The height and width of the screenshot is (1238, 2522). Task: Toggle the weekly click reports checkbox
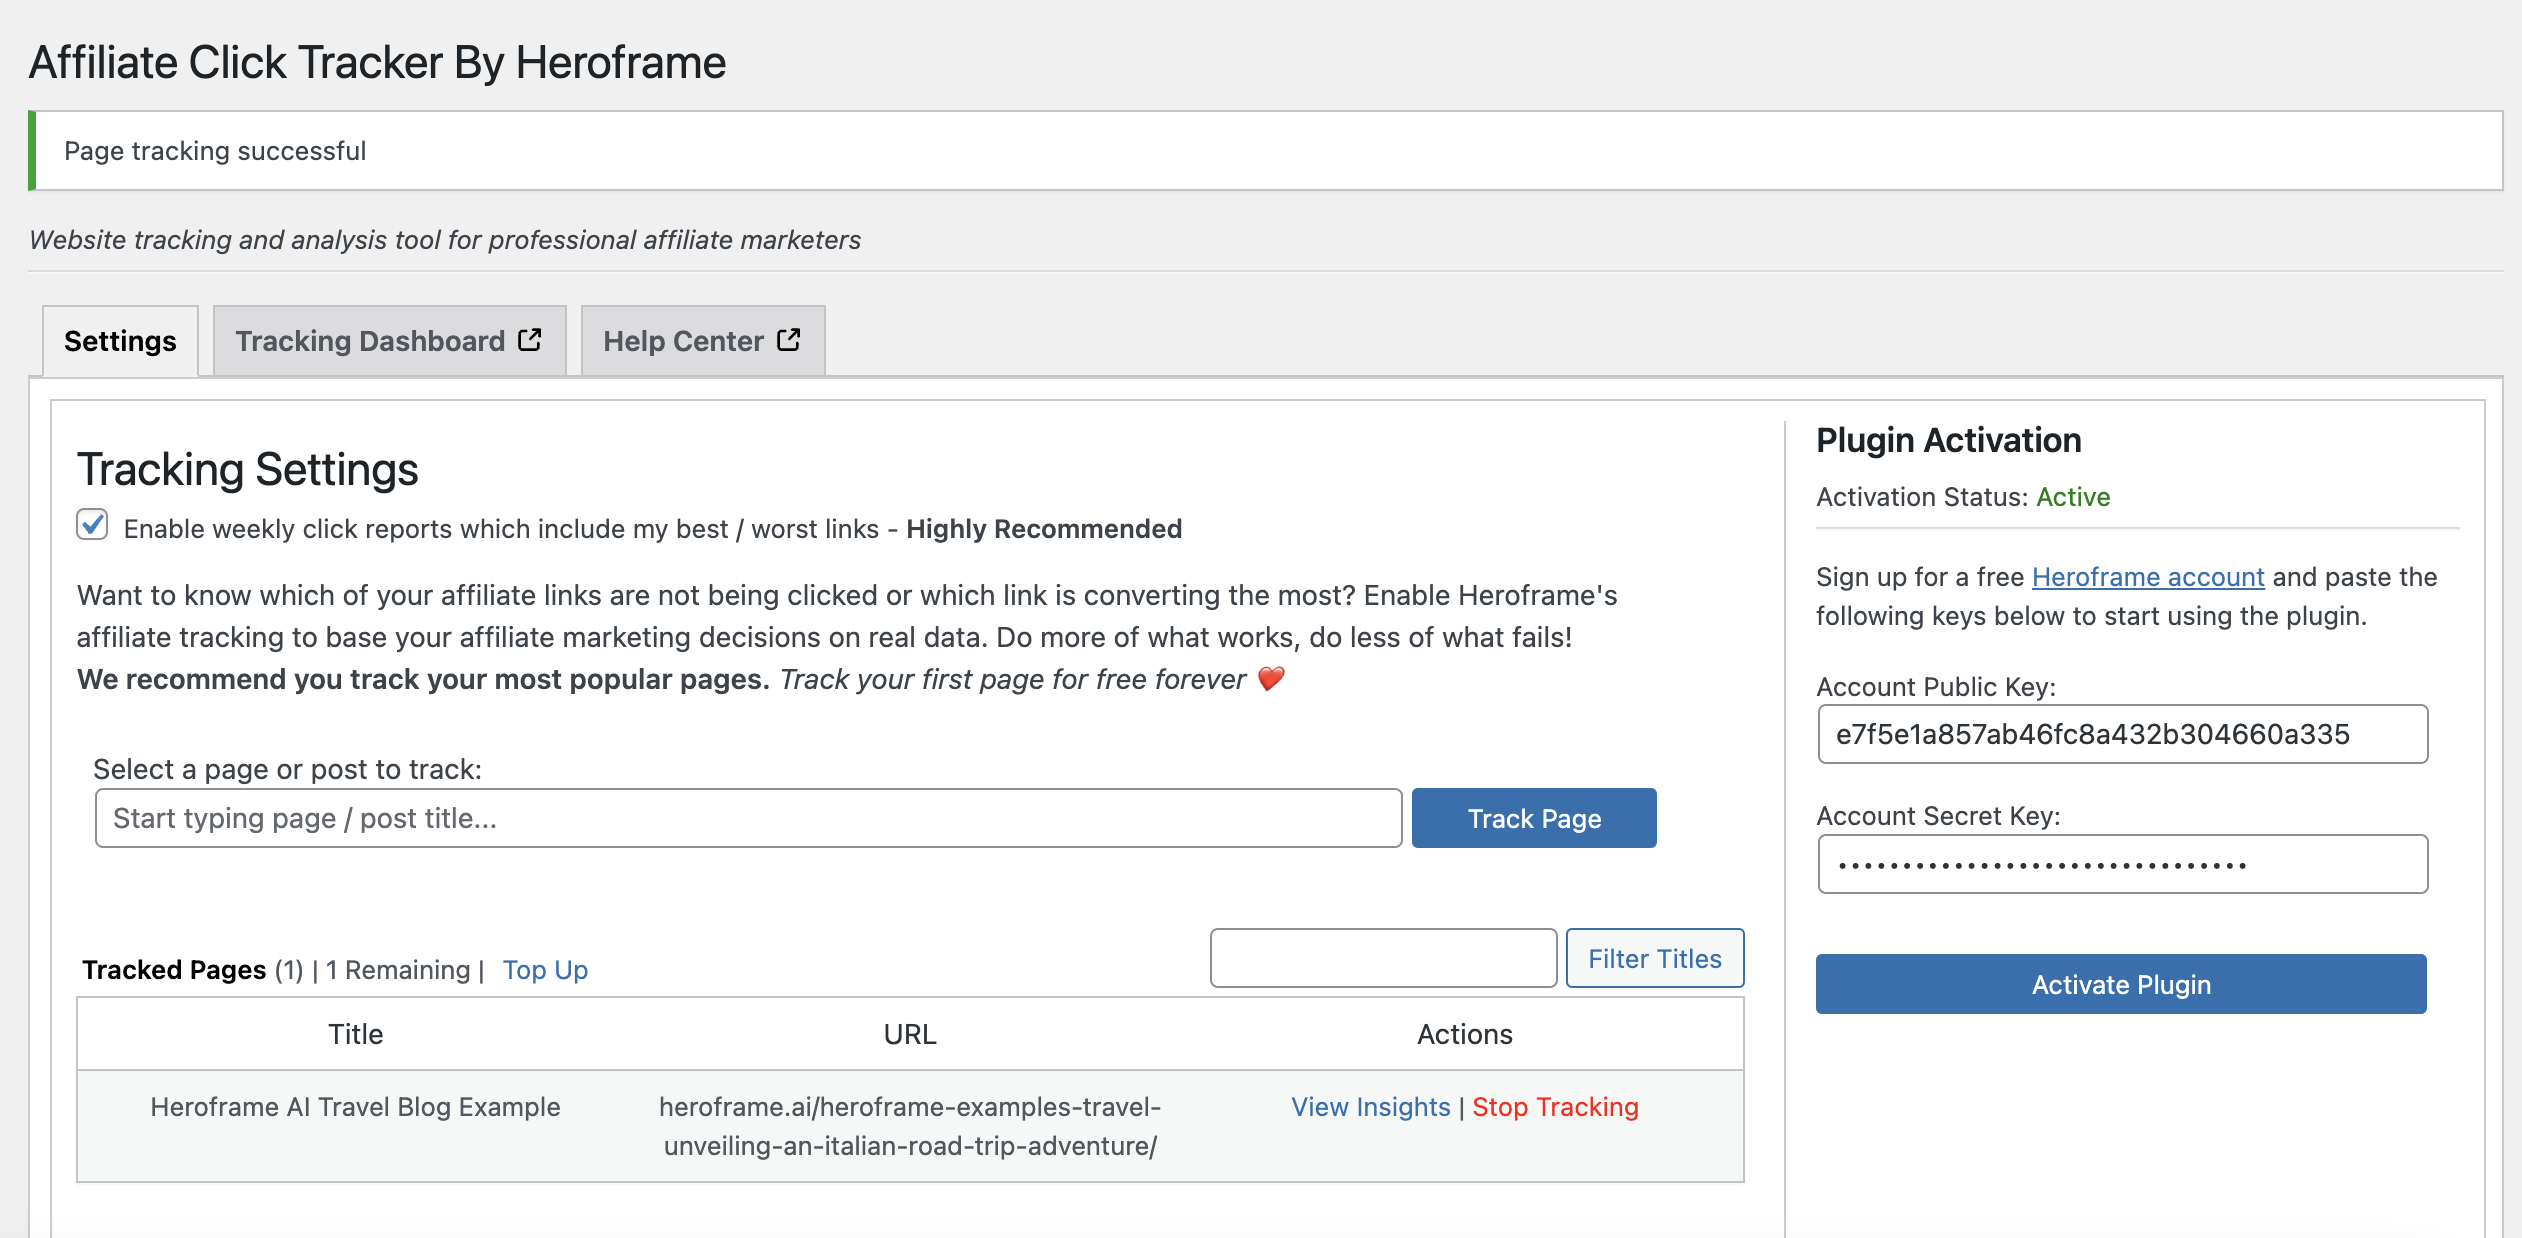tap(92, 525)
